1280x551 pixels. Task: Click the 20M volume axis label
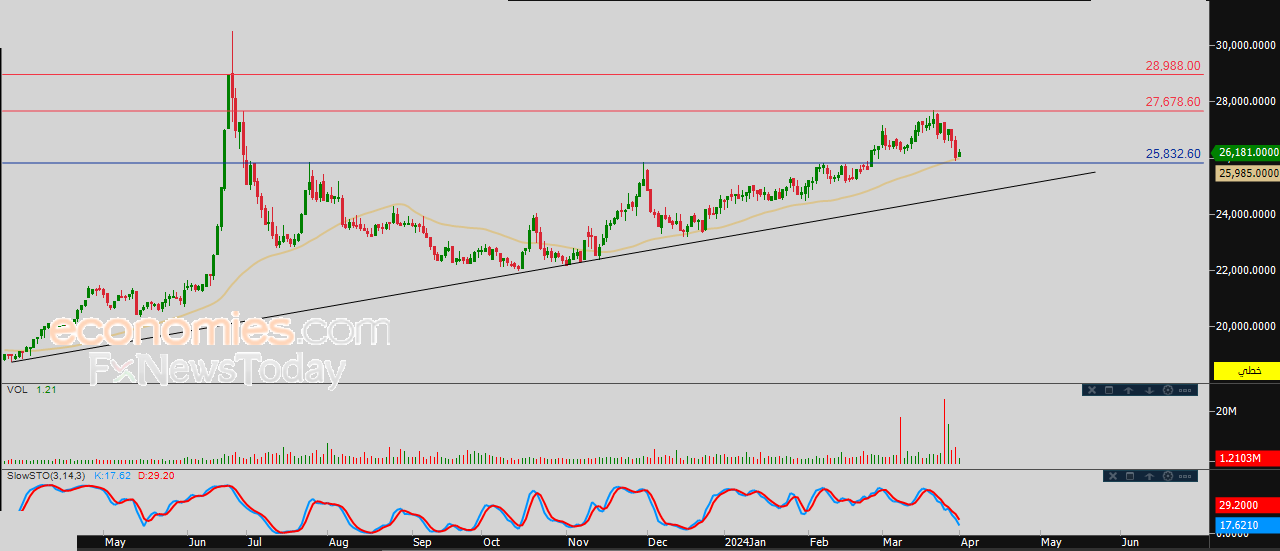point(1227,412)
